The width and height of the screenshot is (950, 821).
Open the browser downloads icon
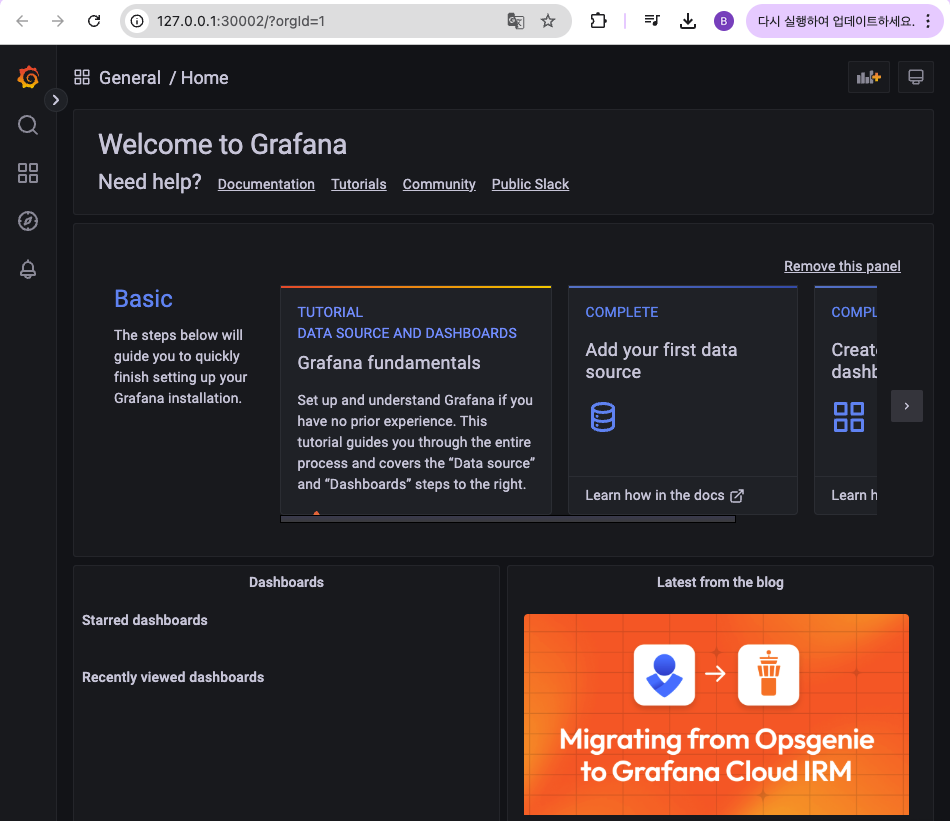(x=688, y=21)
